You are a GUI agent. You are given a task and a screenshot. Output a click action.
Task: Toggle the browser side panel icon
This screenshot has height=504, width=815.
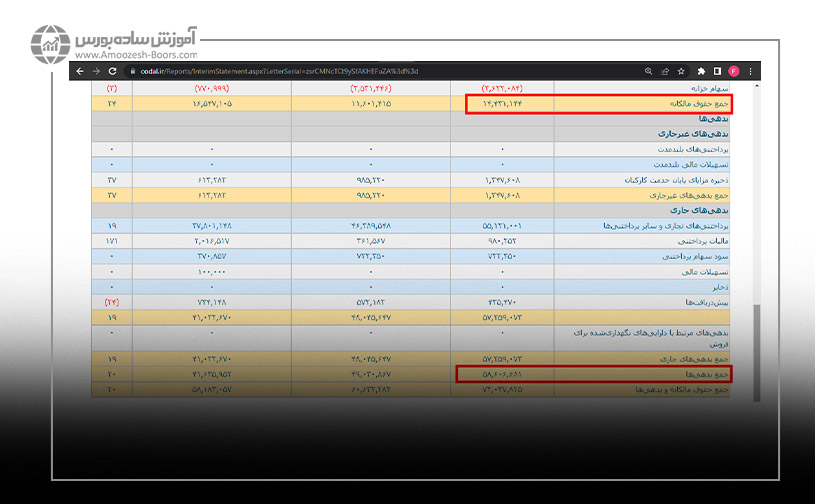pos(716,71)
